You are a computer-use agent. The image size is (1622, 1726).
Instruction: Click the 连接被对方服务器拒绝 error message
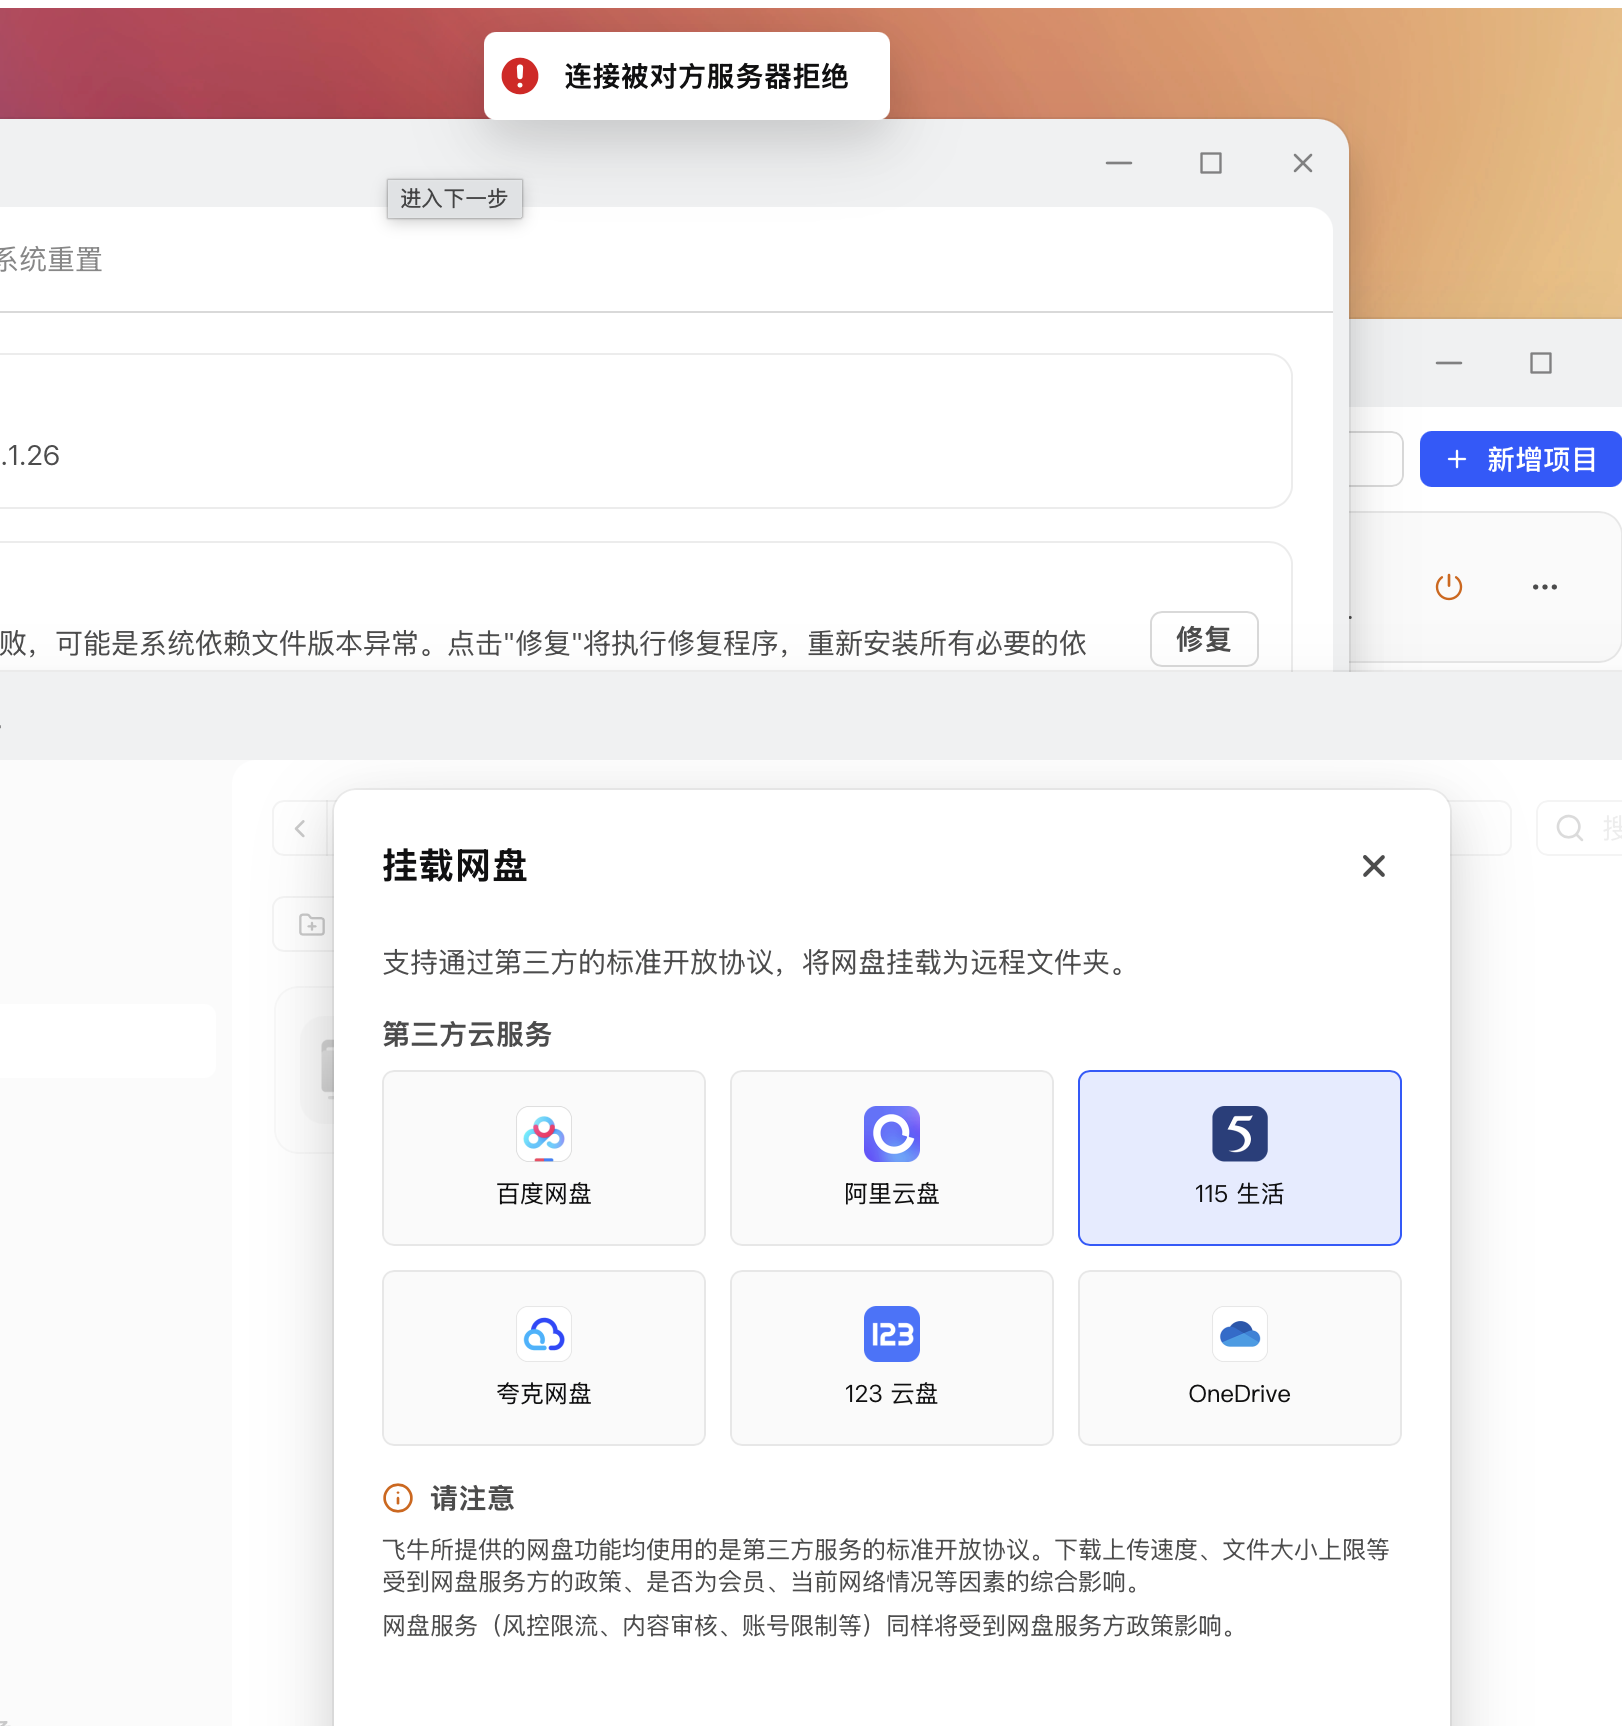[x=706, y=76]
